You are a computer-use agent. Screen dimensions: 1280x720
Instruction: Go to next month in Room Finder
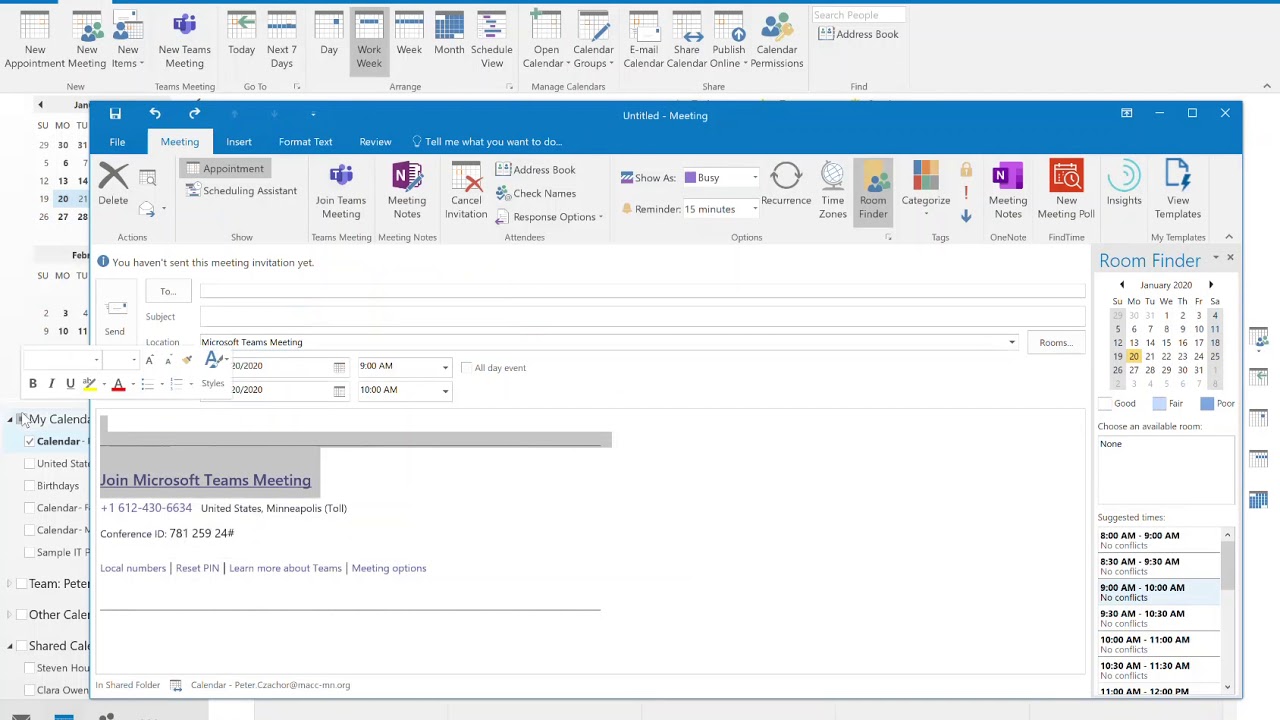point(1211,285)
